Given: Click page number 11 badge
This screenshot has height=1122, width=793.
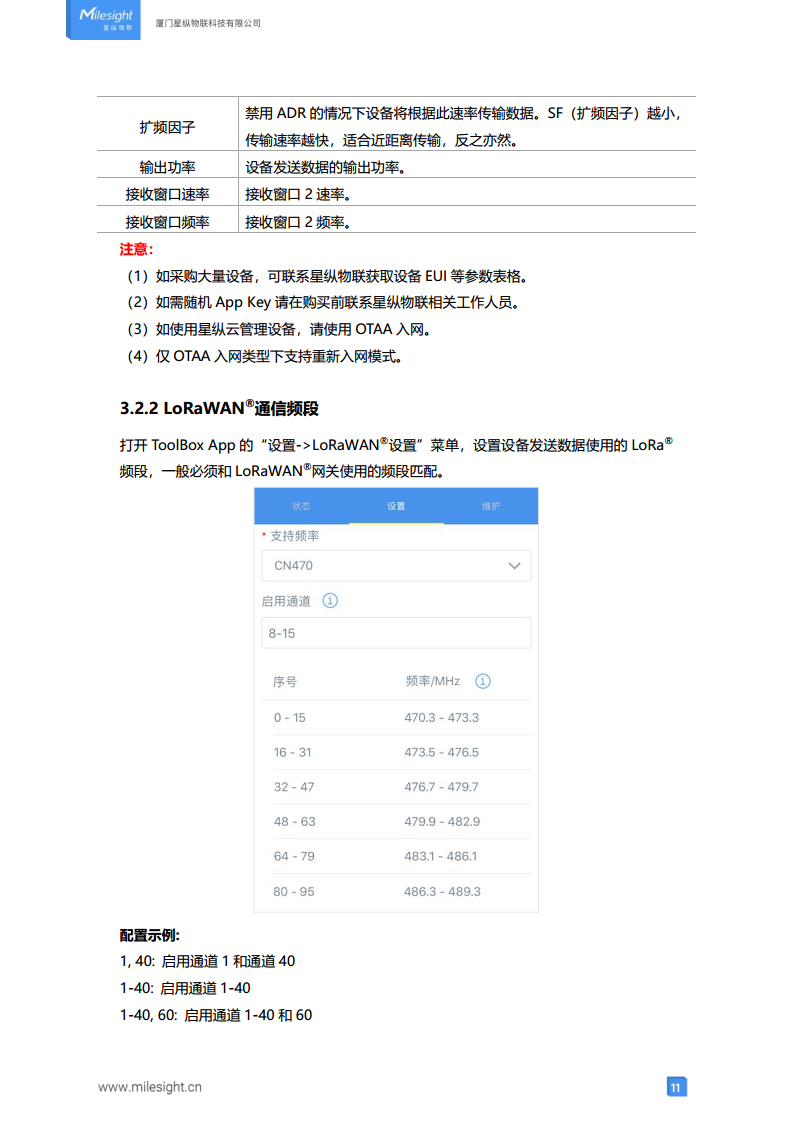Looking at the screenshot, I should click(x=676, y=1087).
